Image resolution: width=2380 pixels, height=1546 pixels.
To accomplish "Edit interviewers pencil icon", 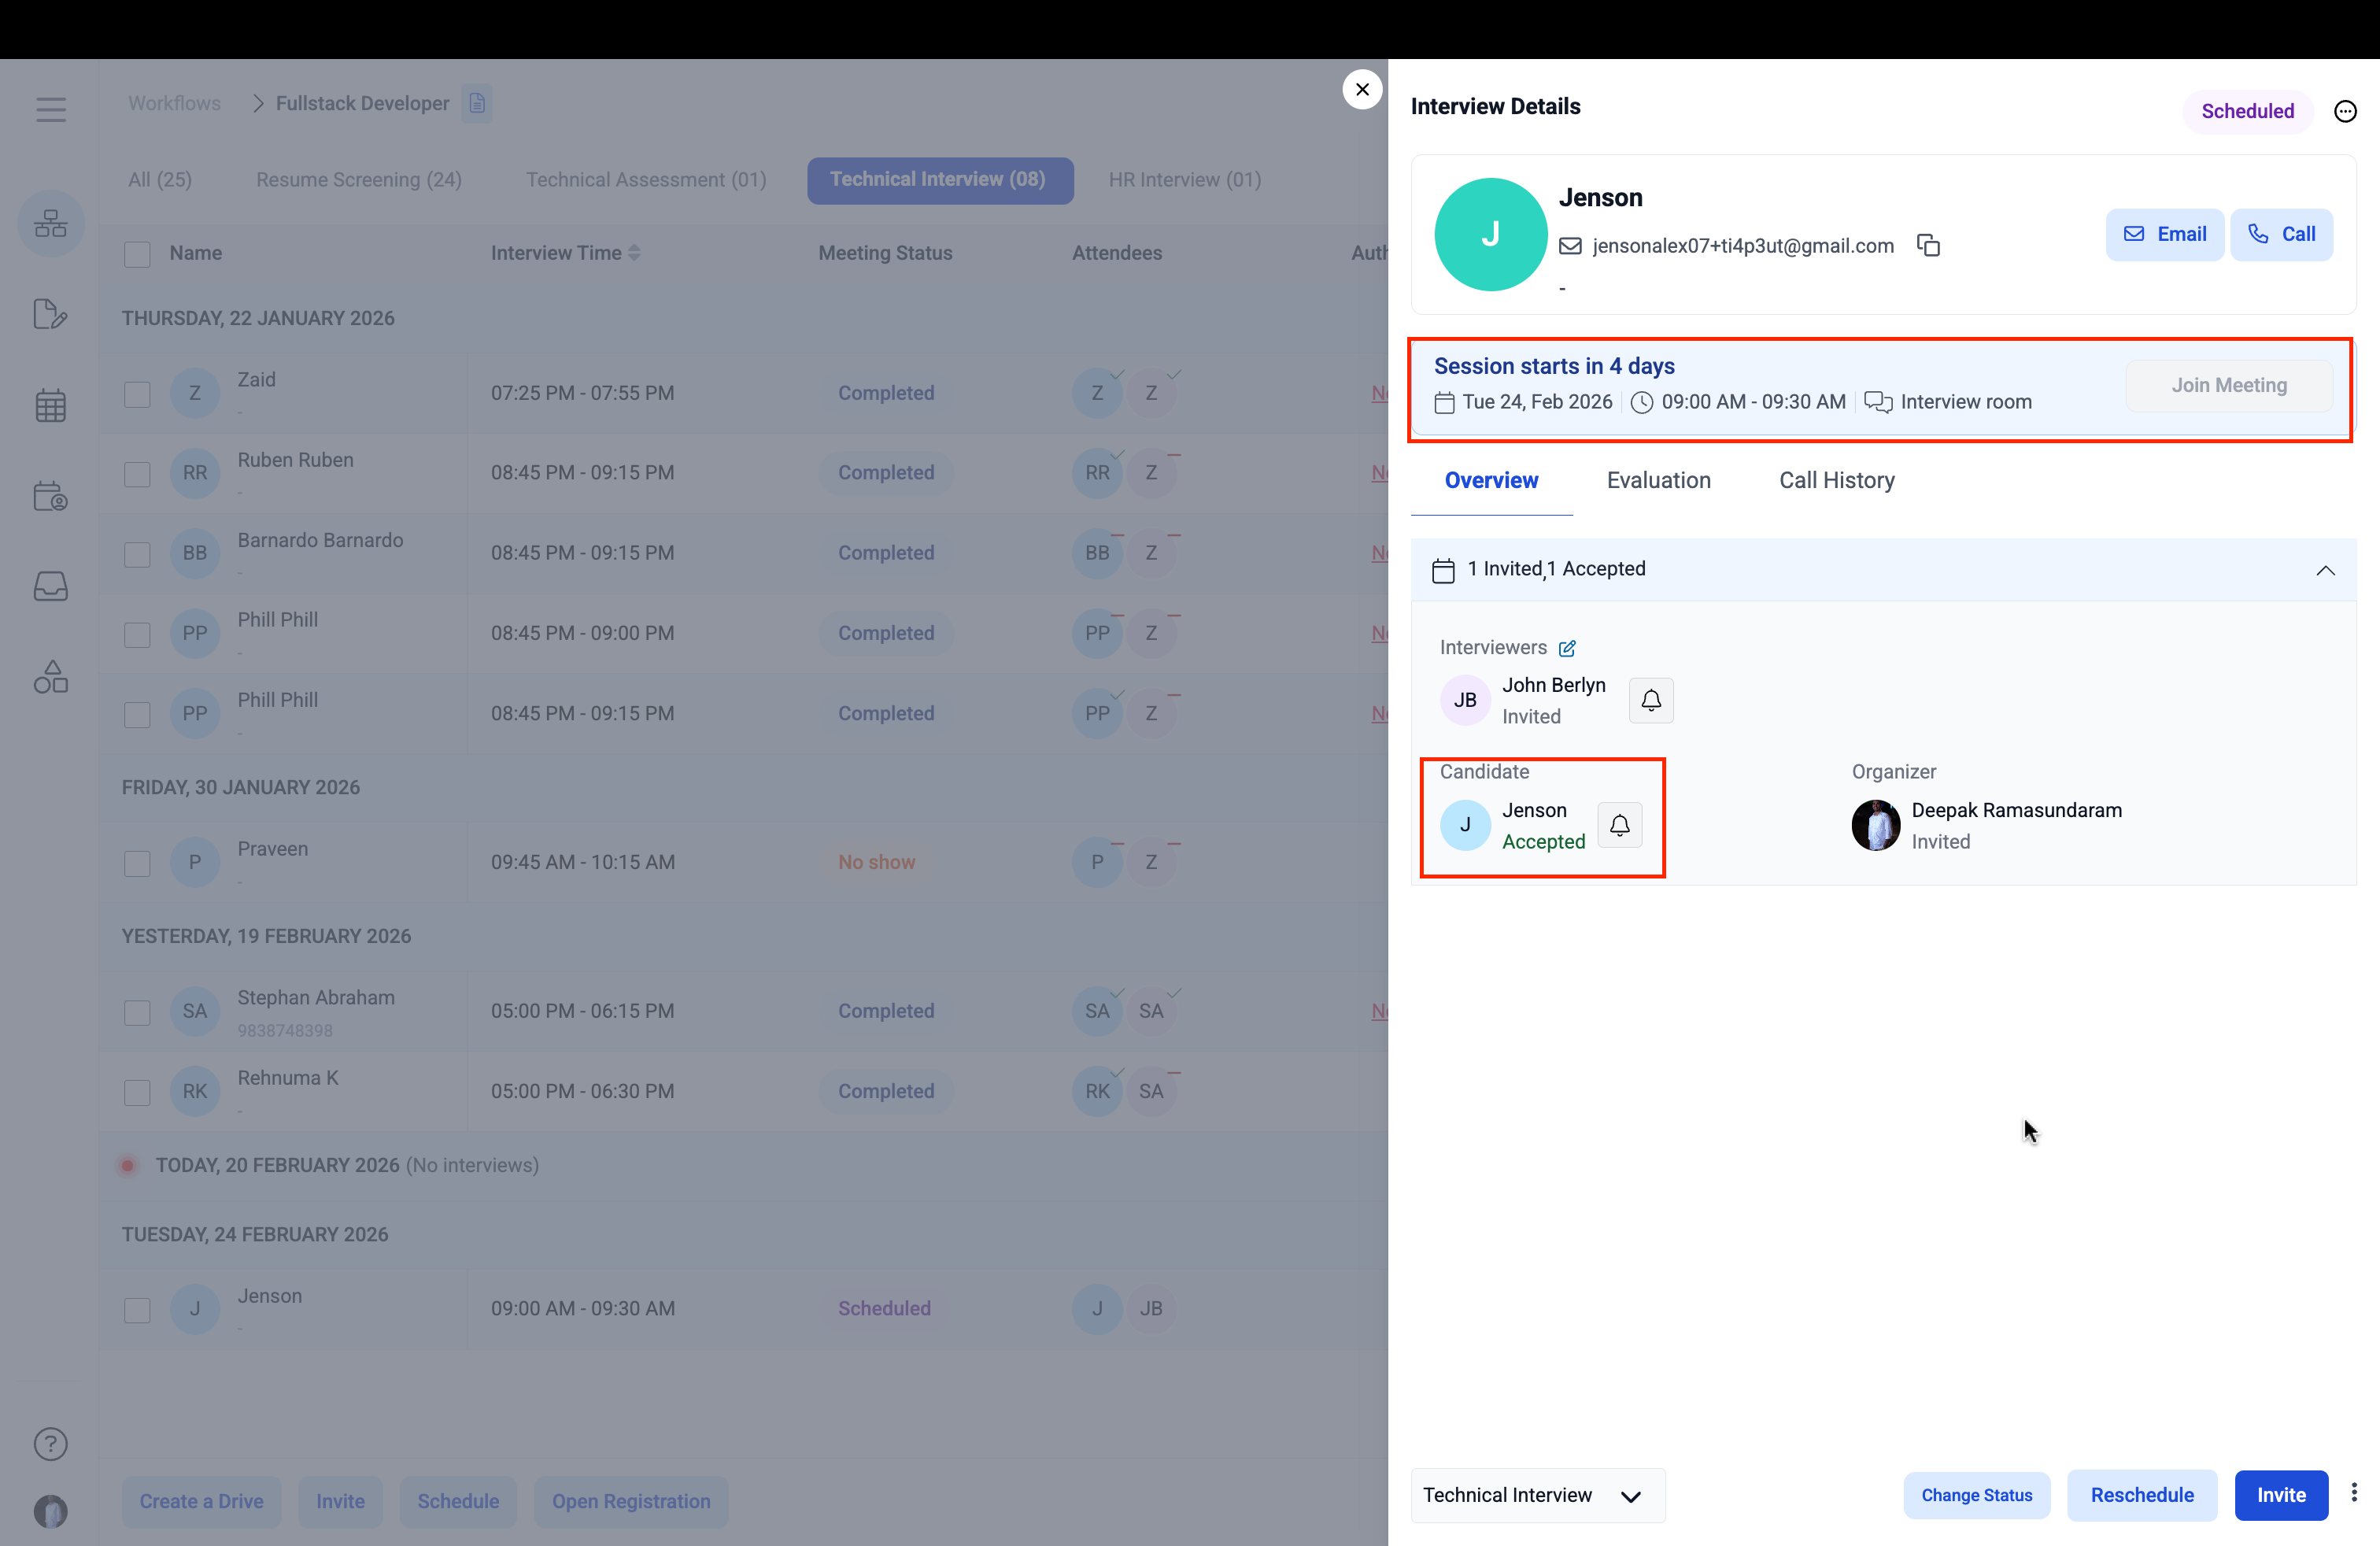I will coord(1567,648).
